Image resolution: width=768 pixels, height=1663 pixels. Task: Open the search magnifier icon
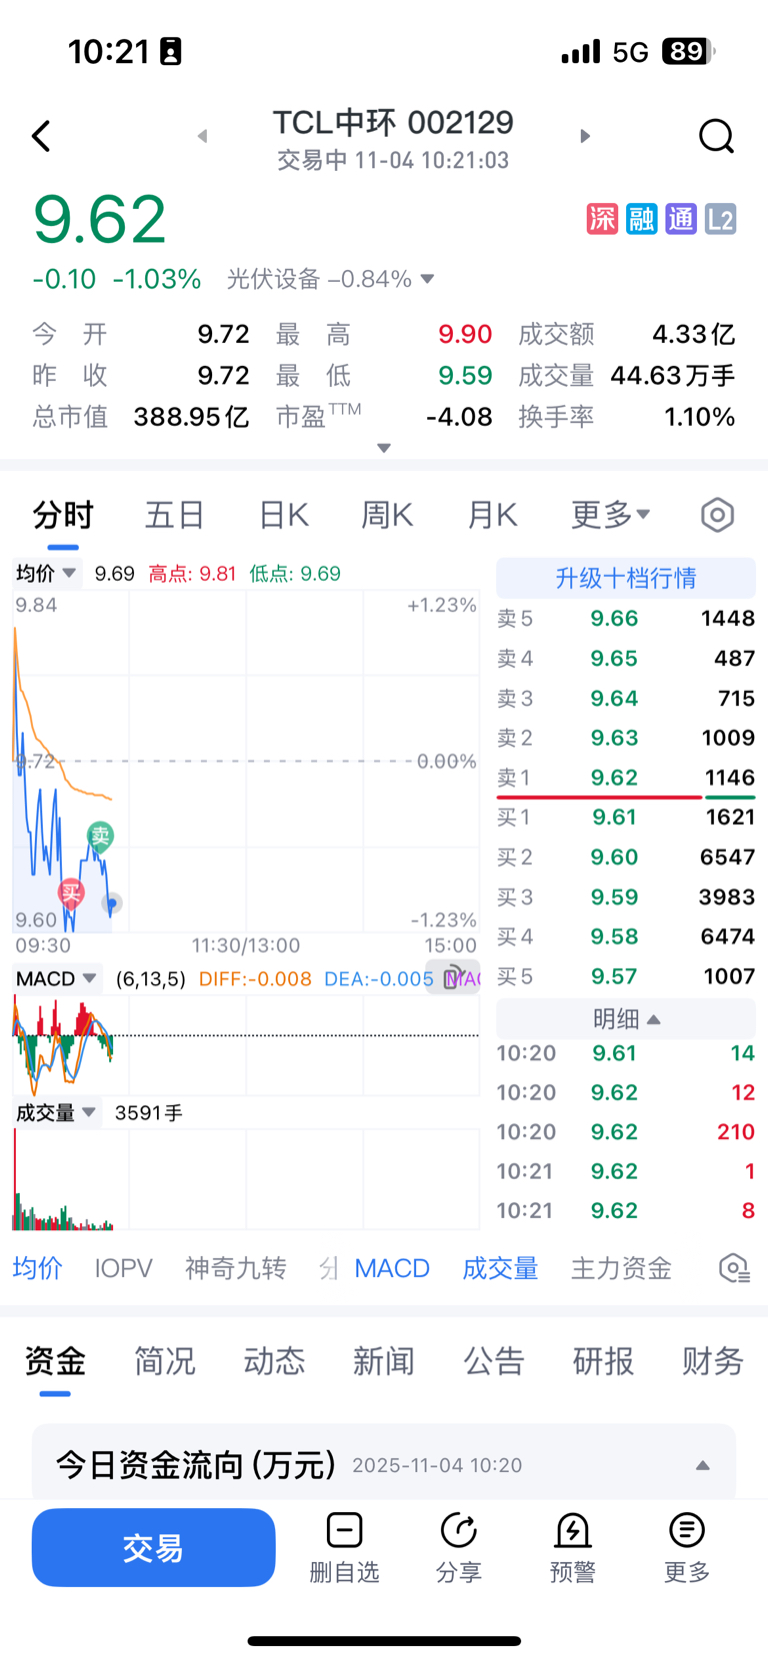(x=716, y=136)
